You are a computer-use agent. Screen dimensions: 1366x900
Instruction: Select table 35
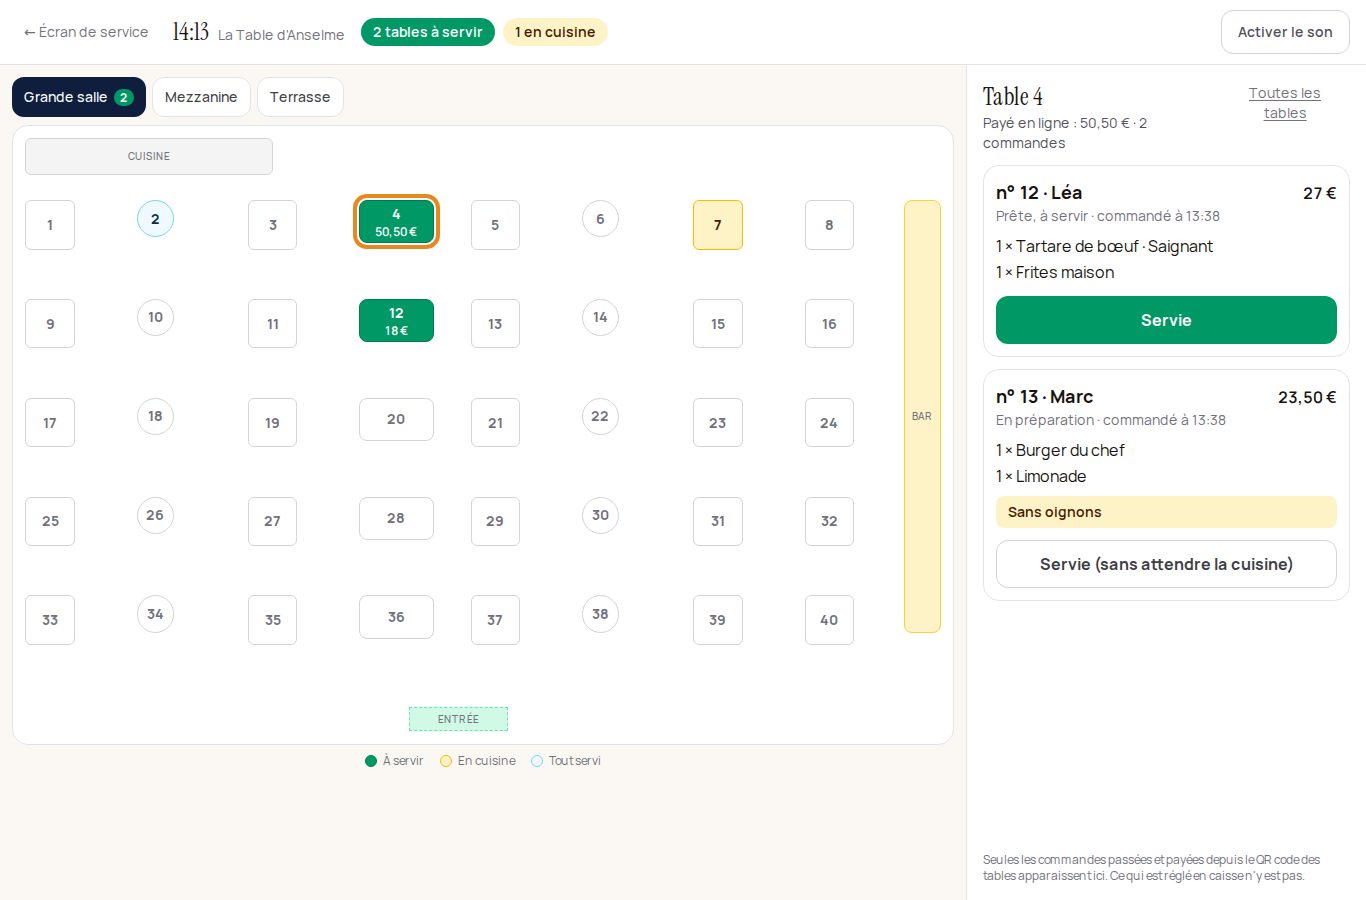click(x=273, y=620)
